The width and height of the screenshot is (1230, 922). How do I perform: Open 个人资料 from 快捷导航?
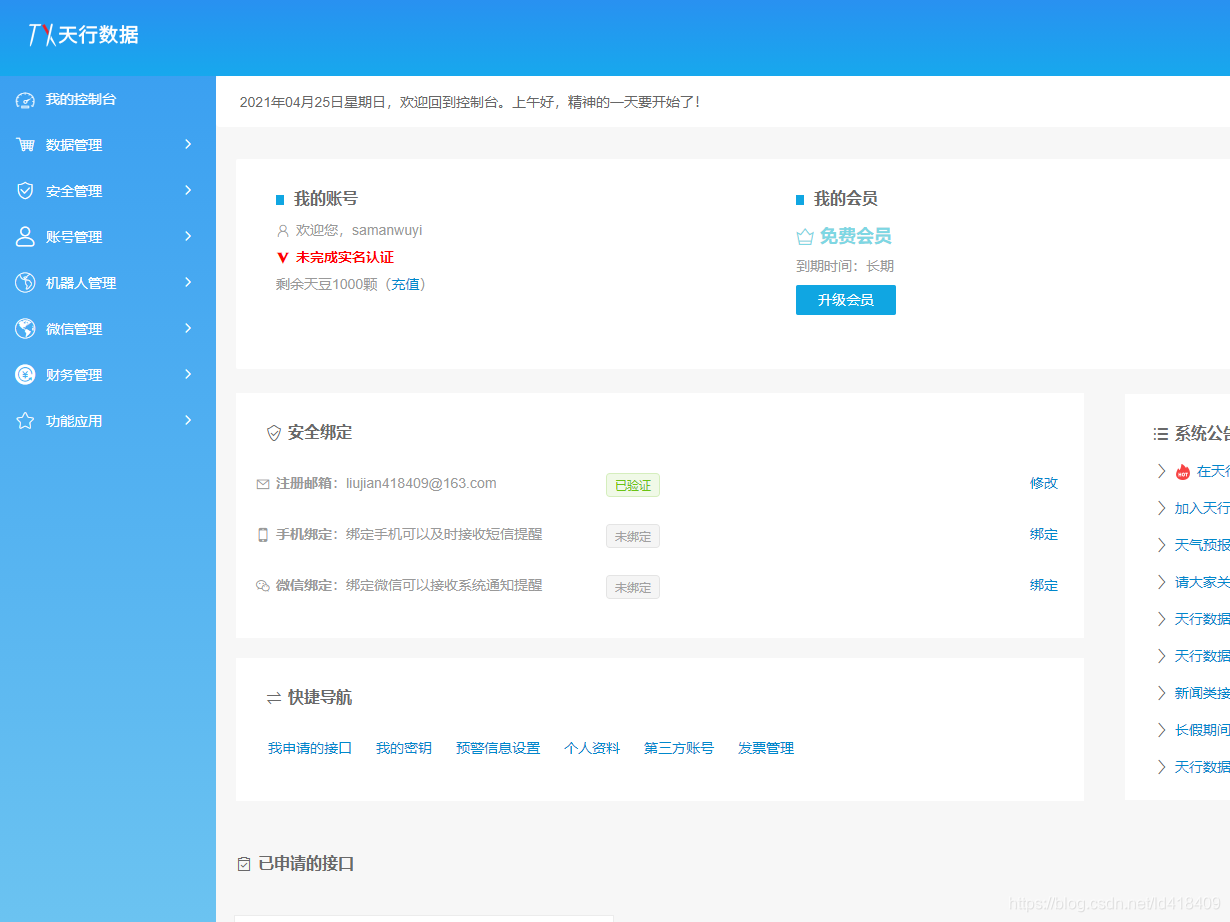[x=592, y=748]
